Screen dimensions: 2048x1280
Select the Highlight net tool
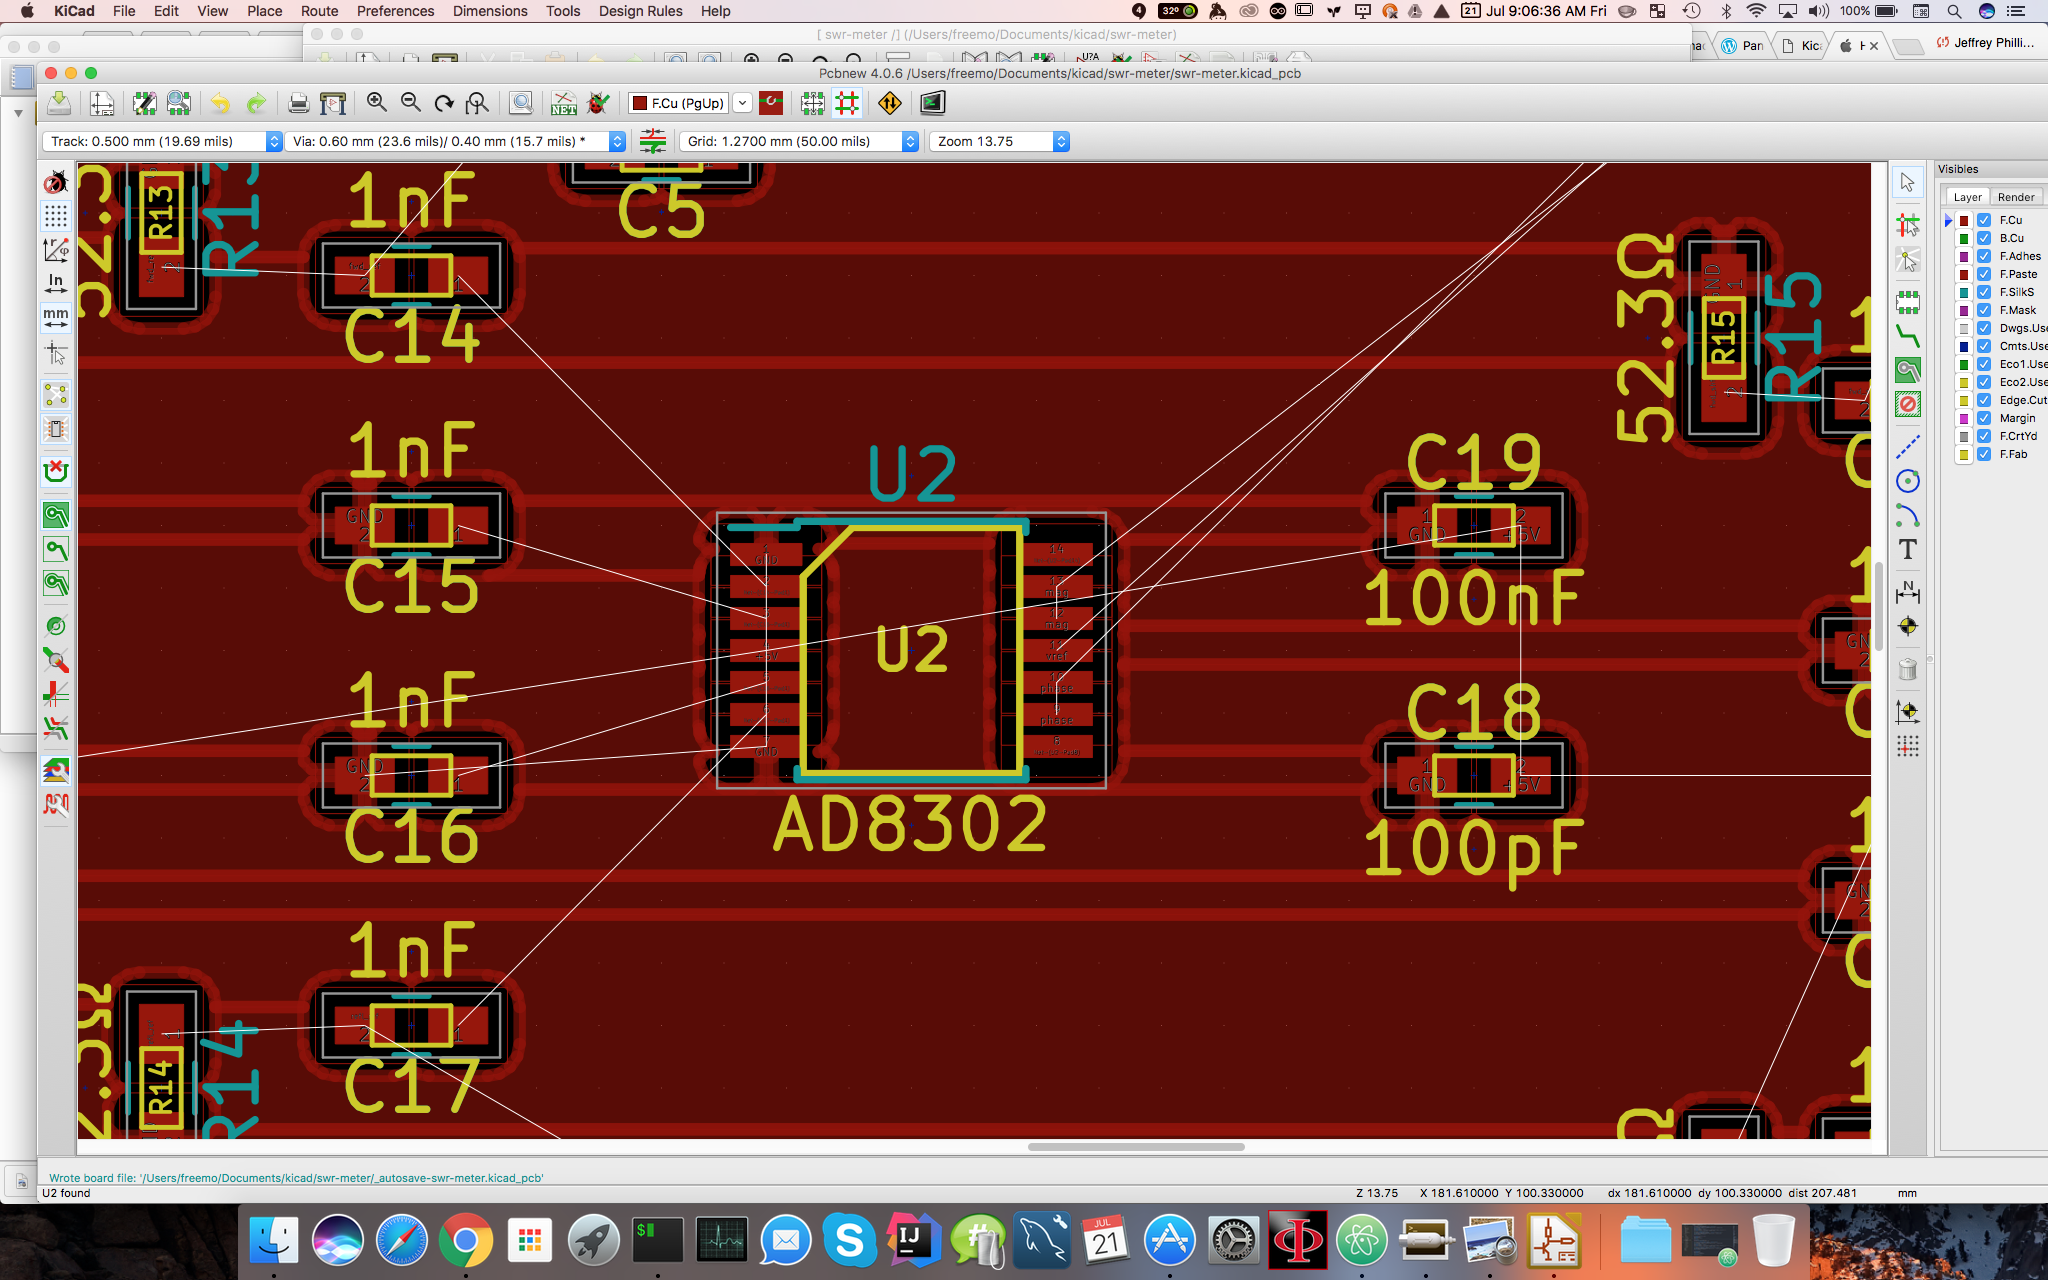1907,225
